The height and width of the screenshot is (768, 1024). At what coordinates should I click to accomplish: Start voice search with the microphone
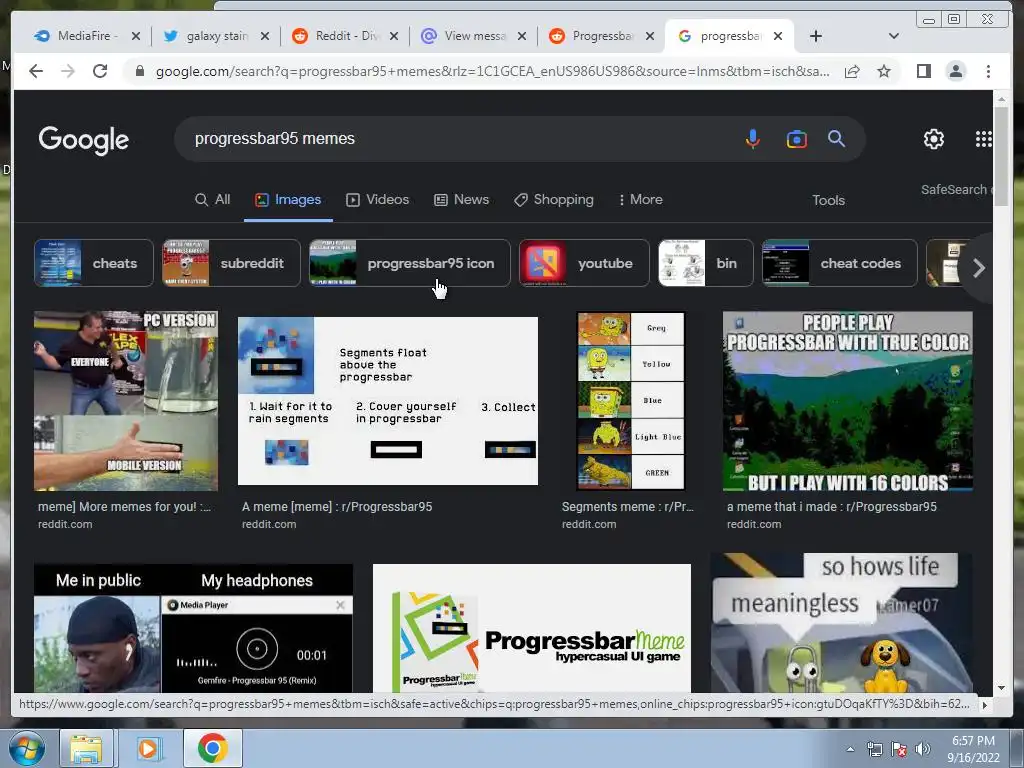click(x=753, y=138)
